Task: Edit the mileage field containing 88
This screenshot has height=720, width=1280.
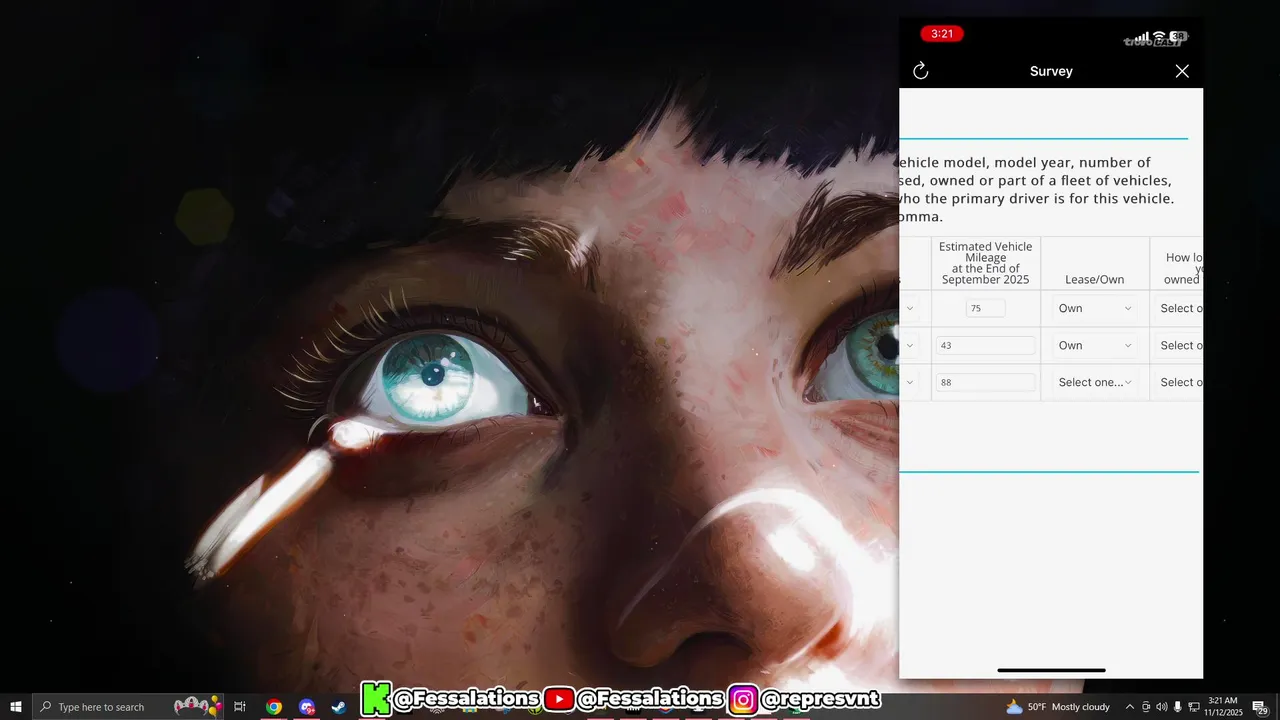Action: [x=985, y=382]
